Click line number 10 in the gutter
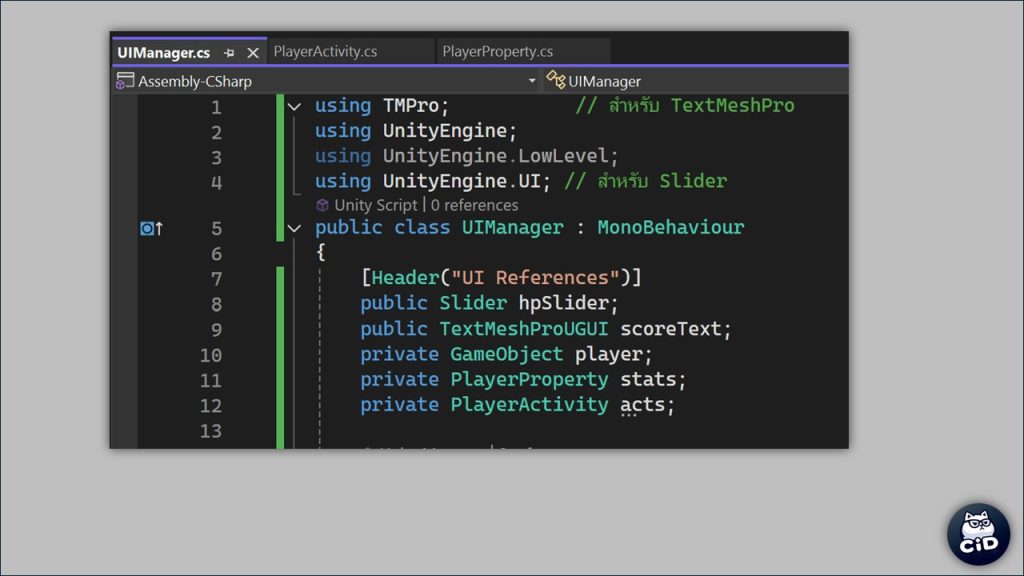The width and height of the screenshot is (1024, 576). pyautogui.click(x=210, y=355)
